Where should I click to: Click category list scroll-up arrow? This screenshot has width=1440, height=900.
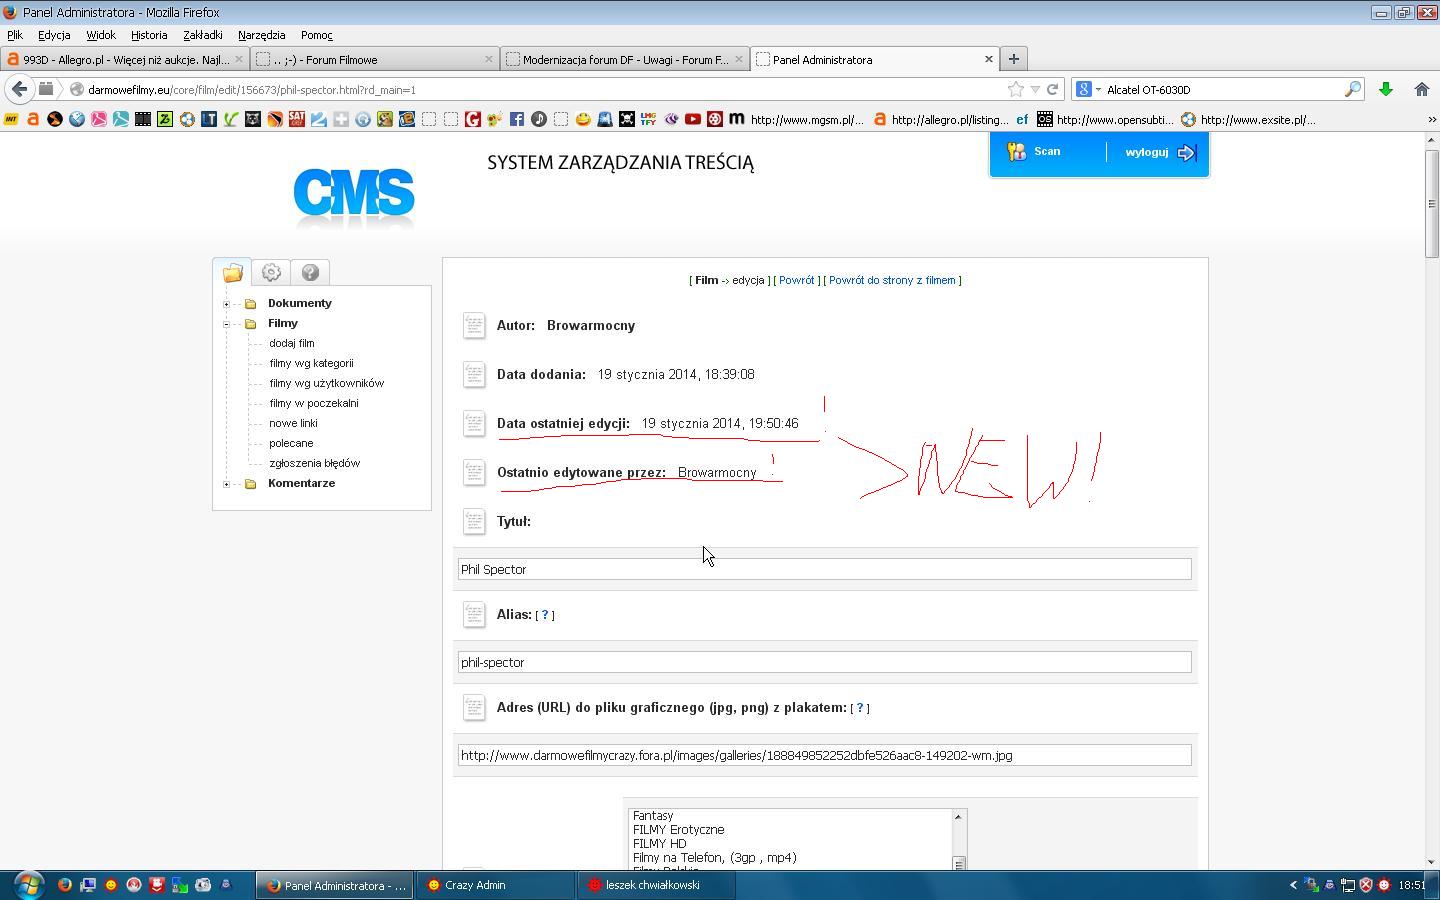point(958,817)
